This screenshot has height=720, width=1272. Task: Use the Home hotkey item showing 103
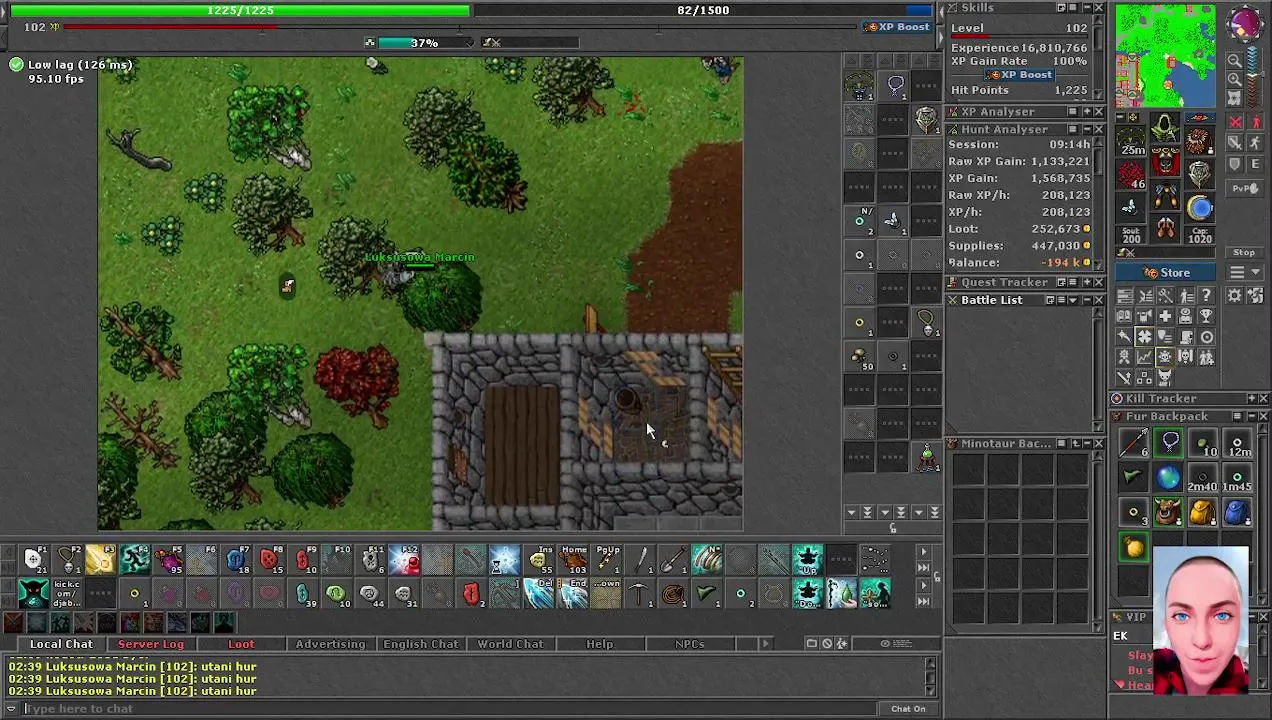(x=573, y=559)
